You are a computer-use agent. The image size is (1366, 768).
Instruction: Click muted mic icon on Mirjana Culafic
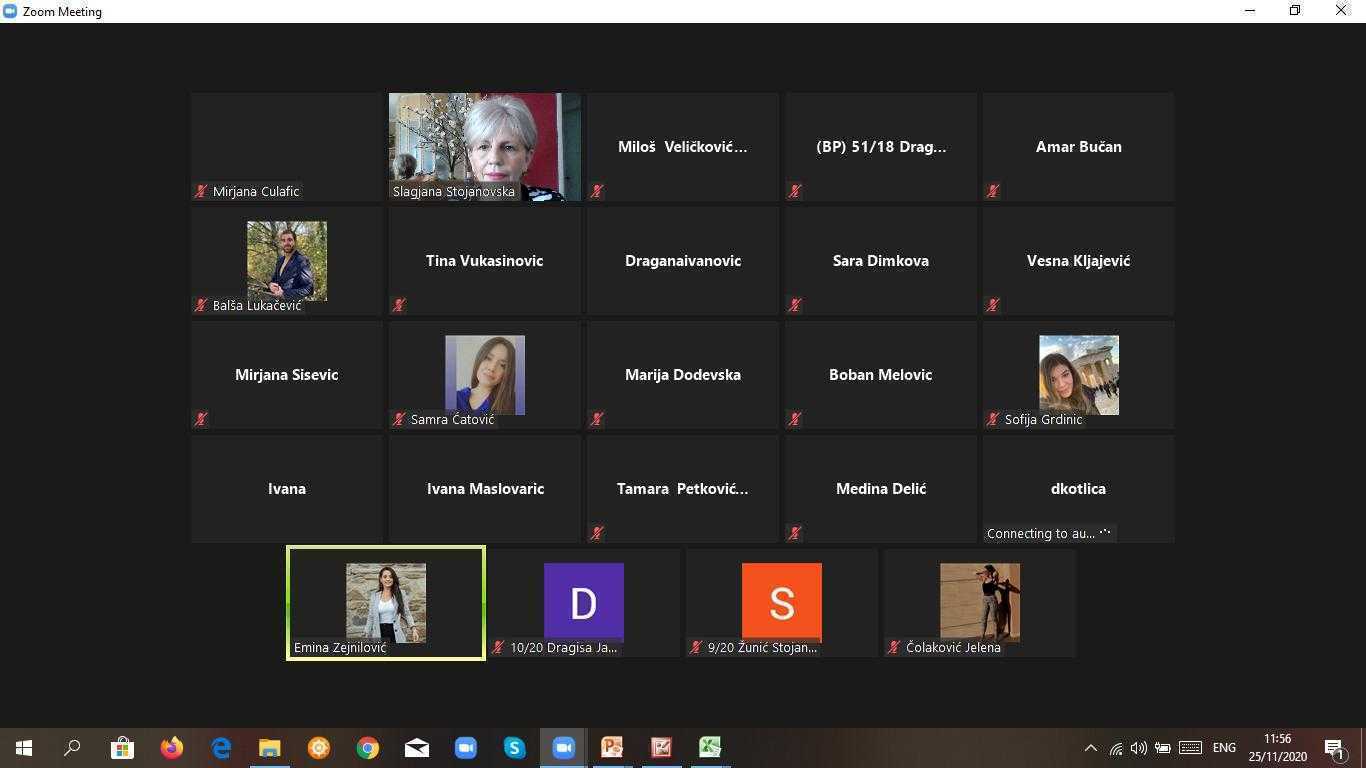201,191
